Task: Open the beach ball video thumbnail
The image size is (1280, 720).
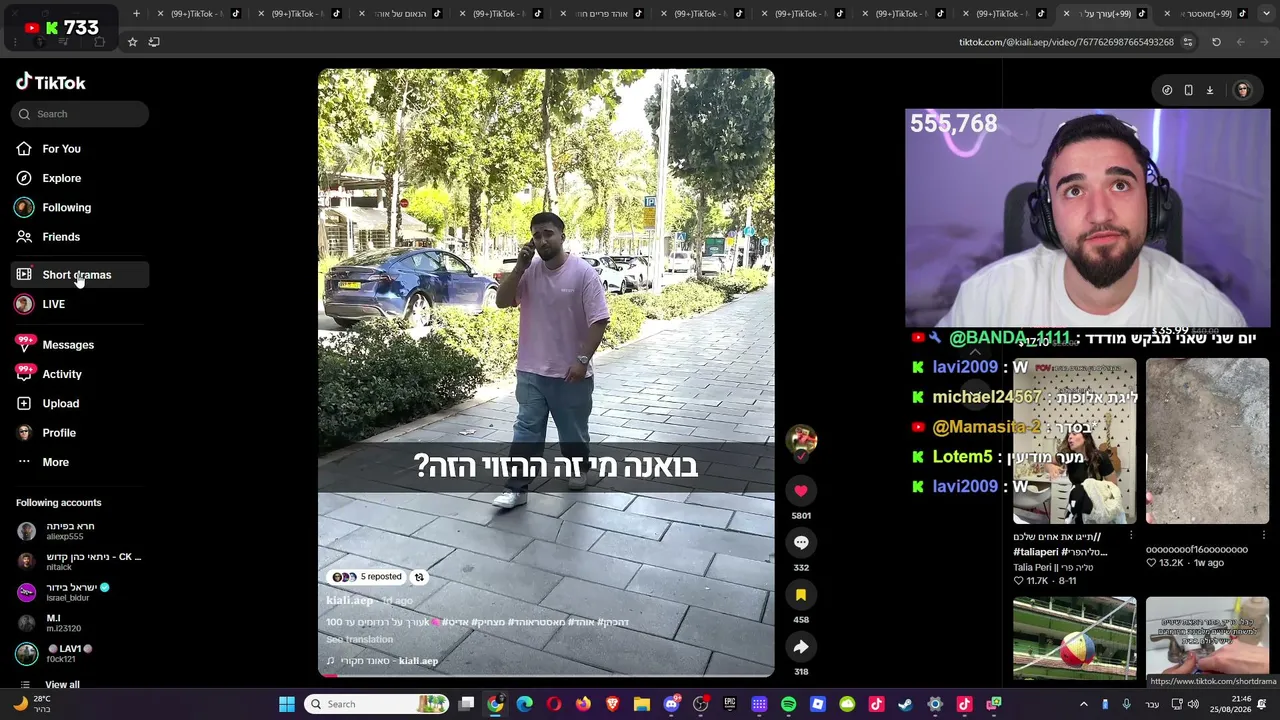Action: click(1074, 638)
